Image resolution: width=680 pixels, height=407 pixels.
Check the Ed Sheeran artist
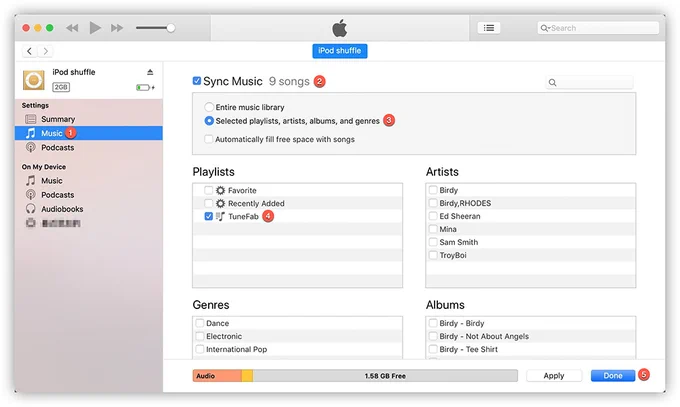[433, 216]
